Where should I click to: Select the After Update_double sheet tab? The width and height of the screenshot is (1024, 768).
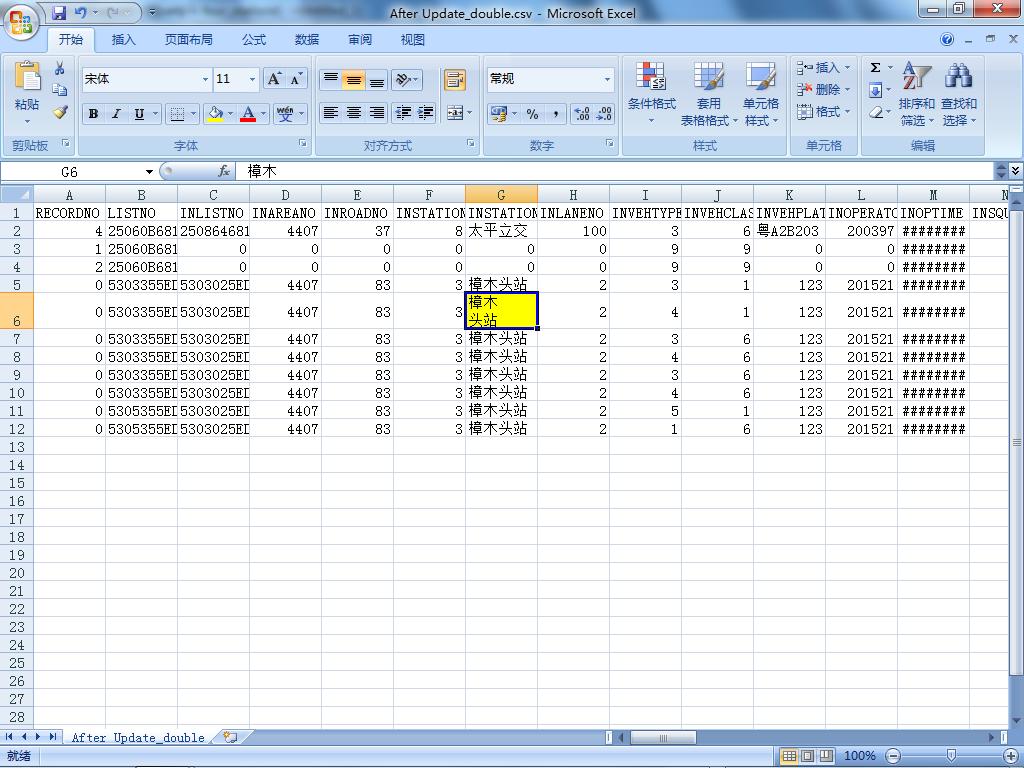tap(138, 738)
